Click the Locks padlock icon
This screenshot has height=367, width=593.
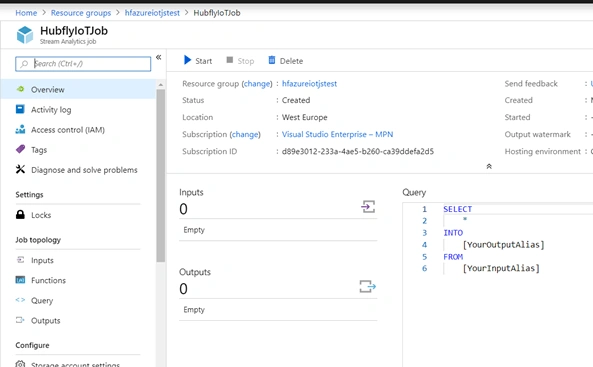(20, 215)
